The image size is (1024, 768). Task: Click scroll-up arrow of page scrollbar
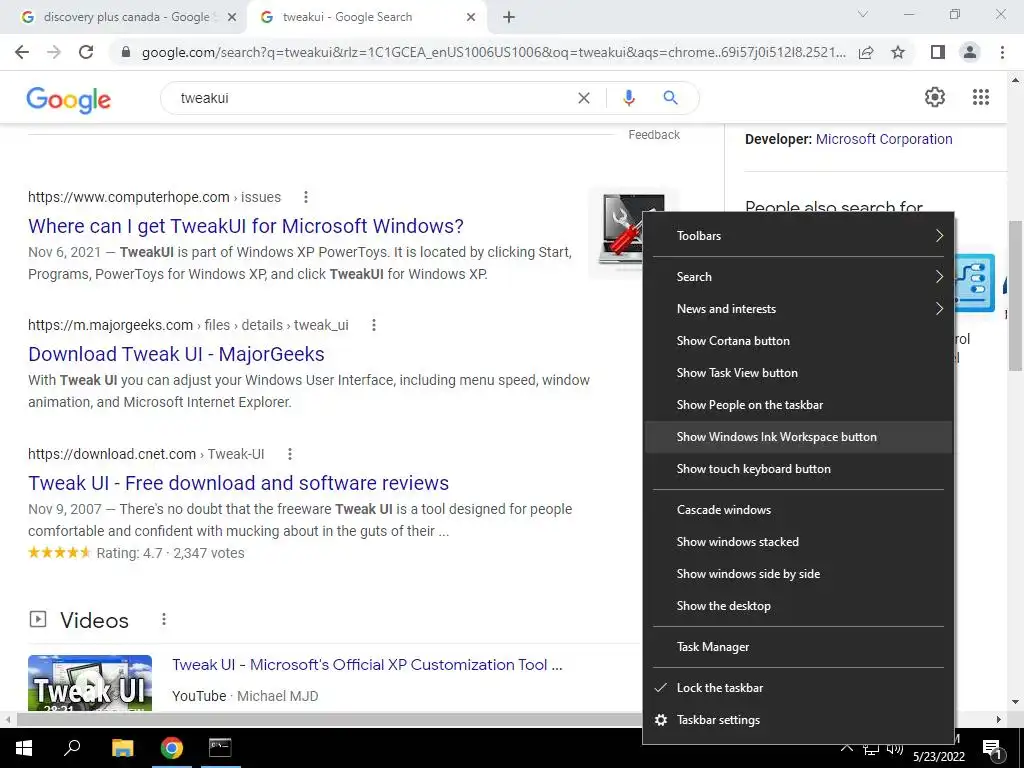1015,80
